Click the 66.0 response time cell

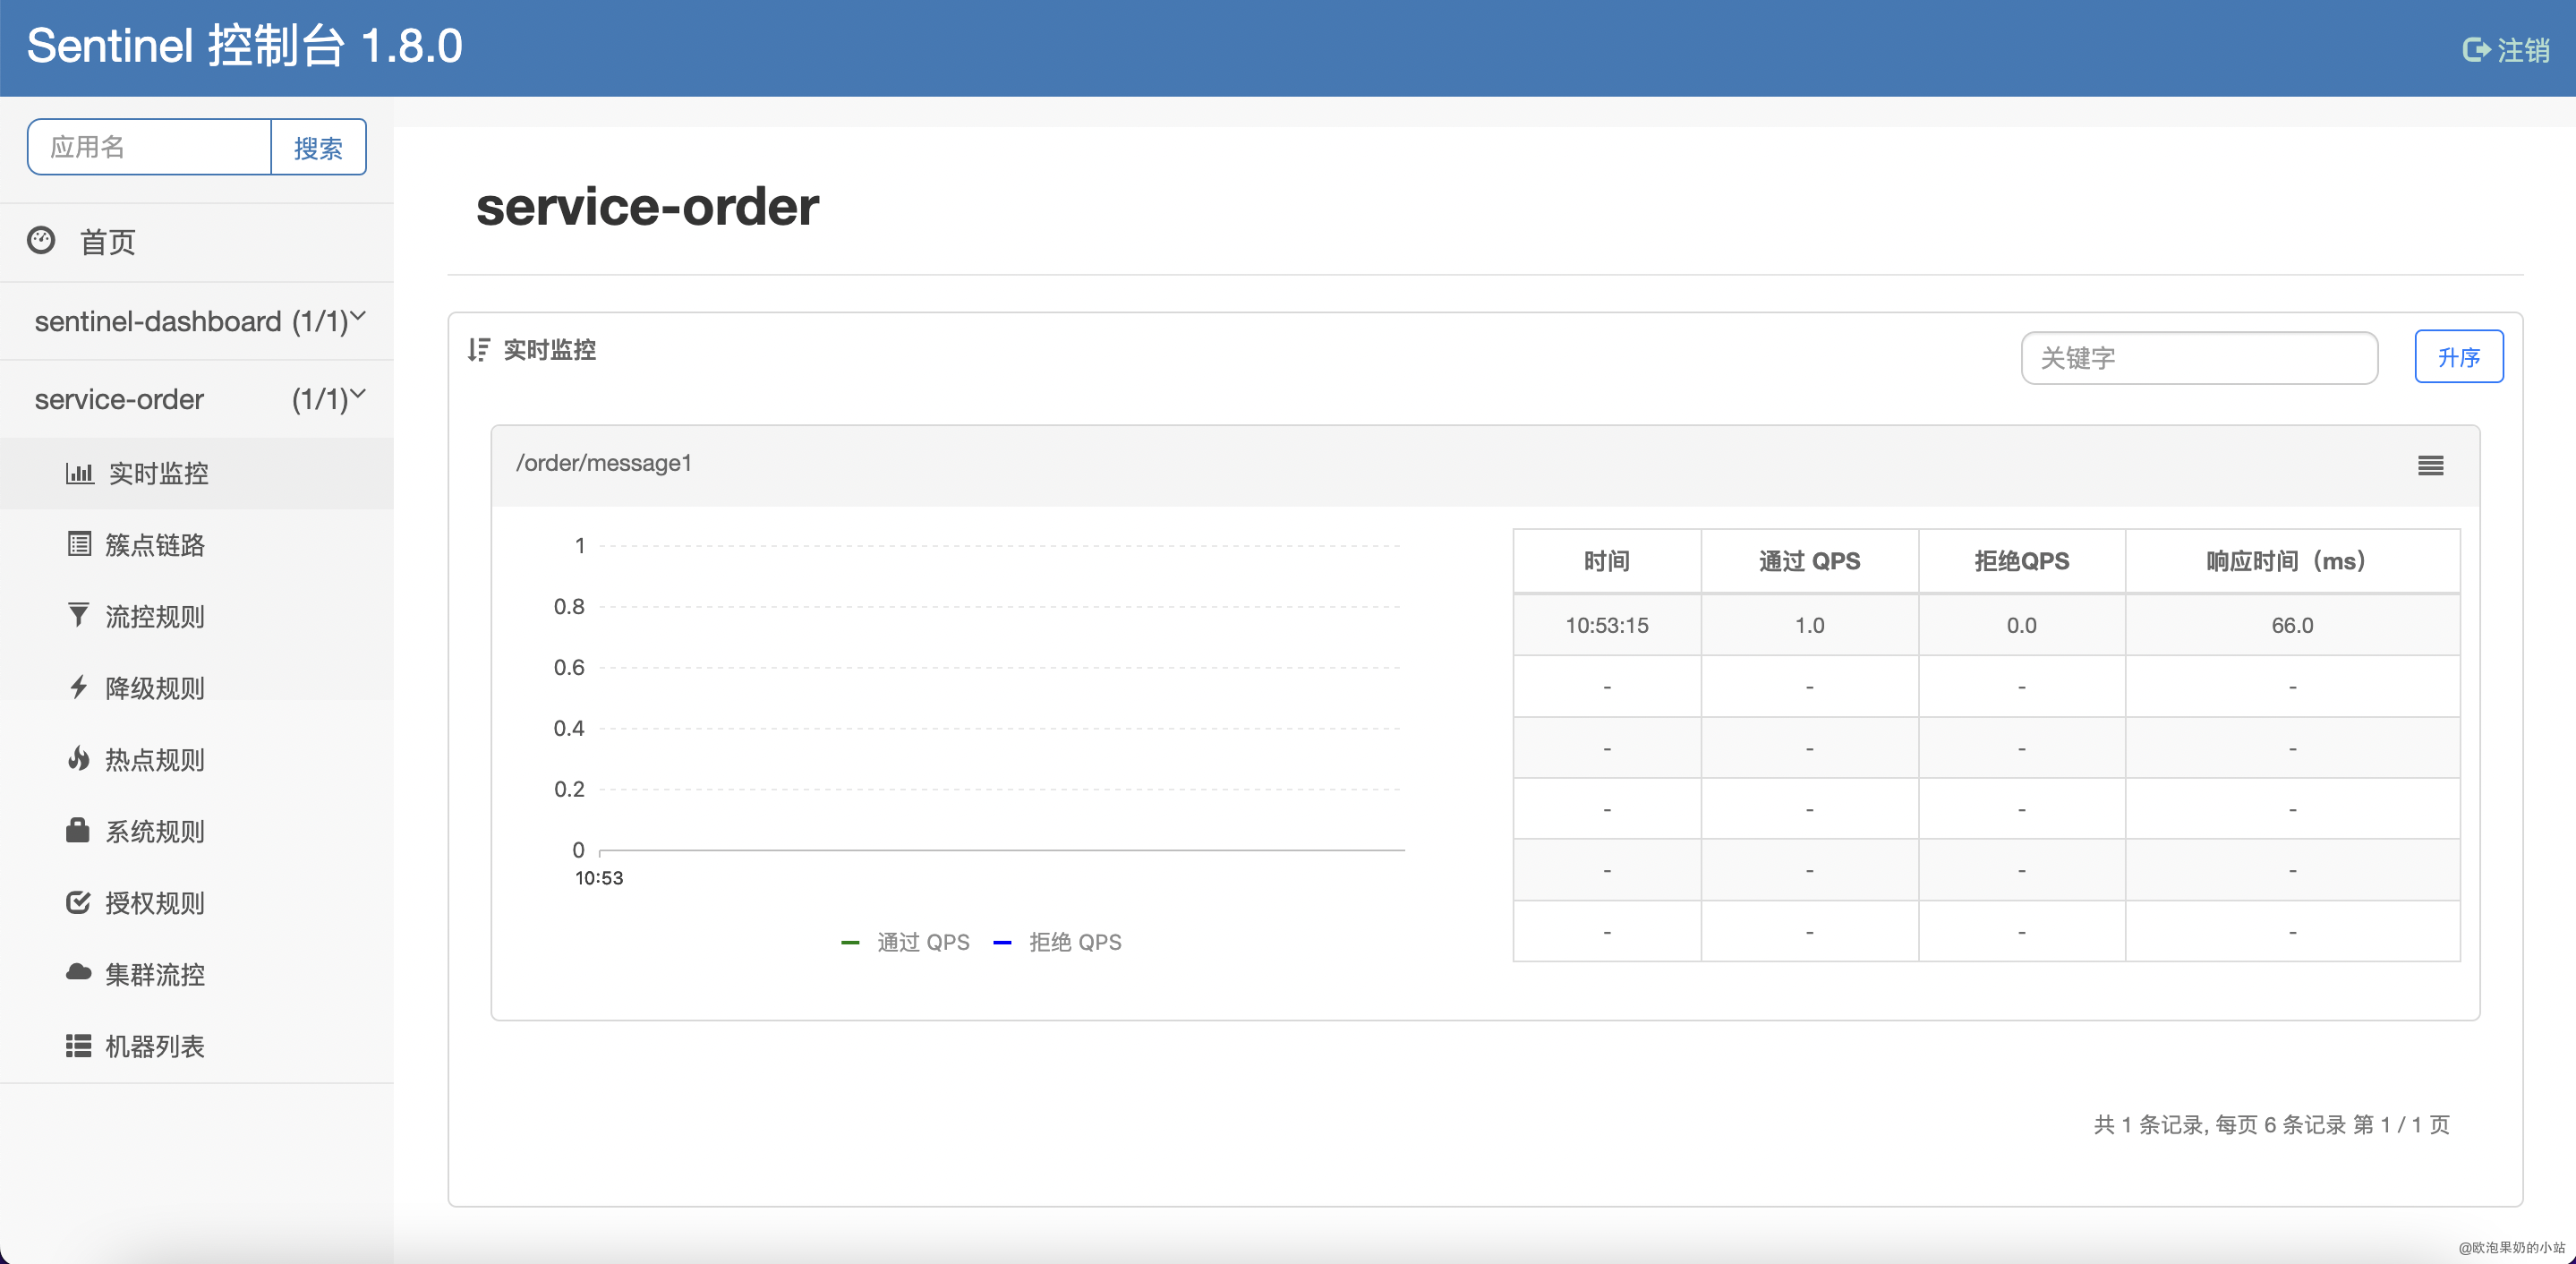pos(2292,625)
